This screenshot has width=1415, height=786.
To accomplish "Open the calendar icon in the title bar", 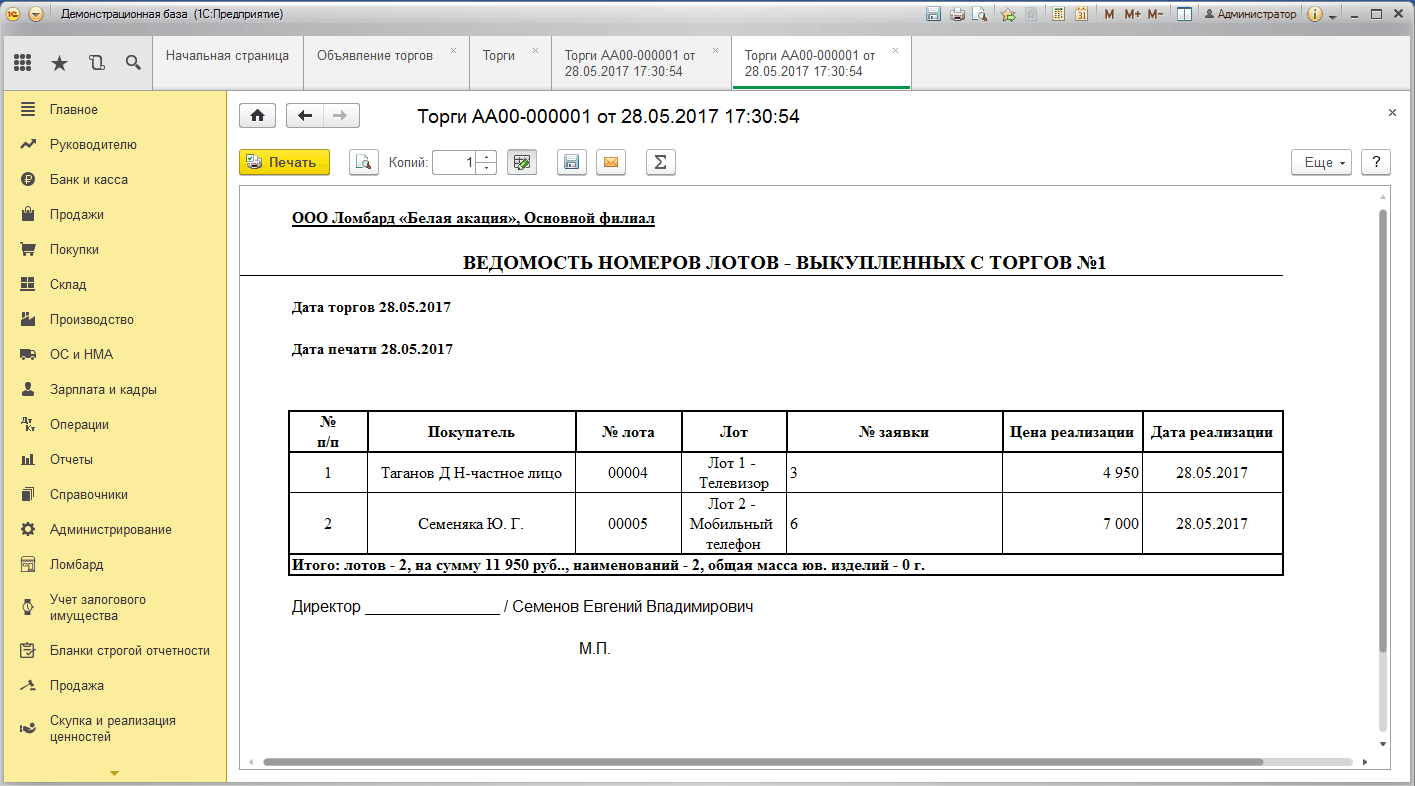I will pos(1081,14).
